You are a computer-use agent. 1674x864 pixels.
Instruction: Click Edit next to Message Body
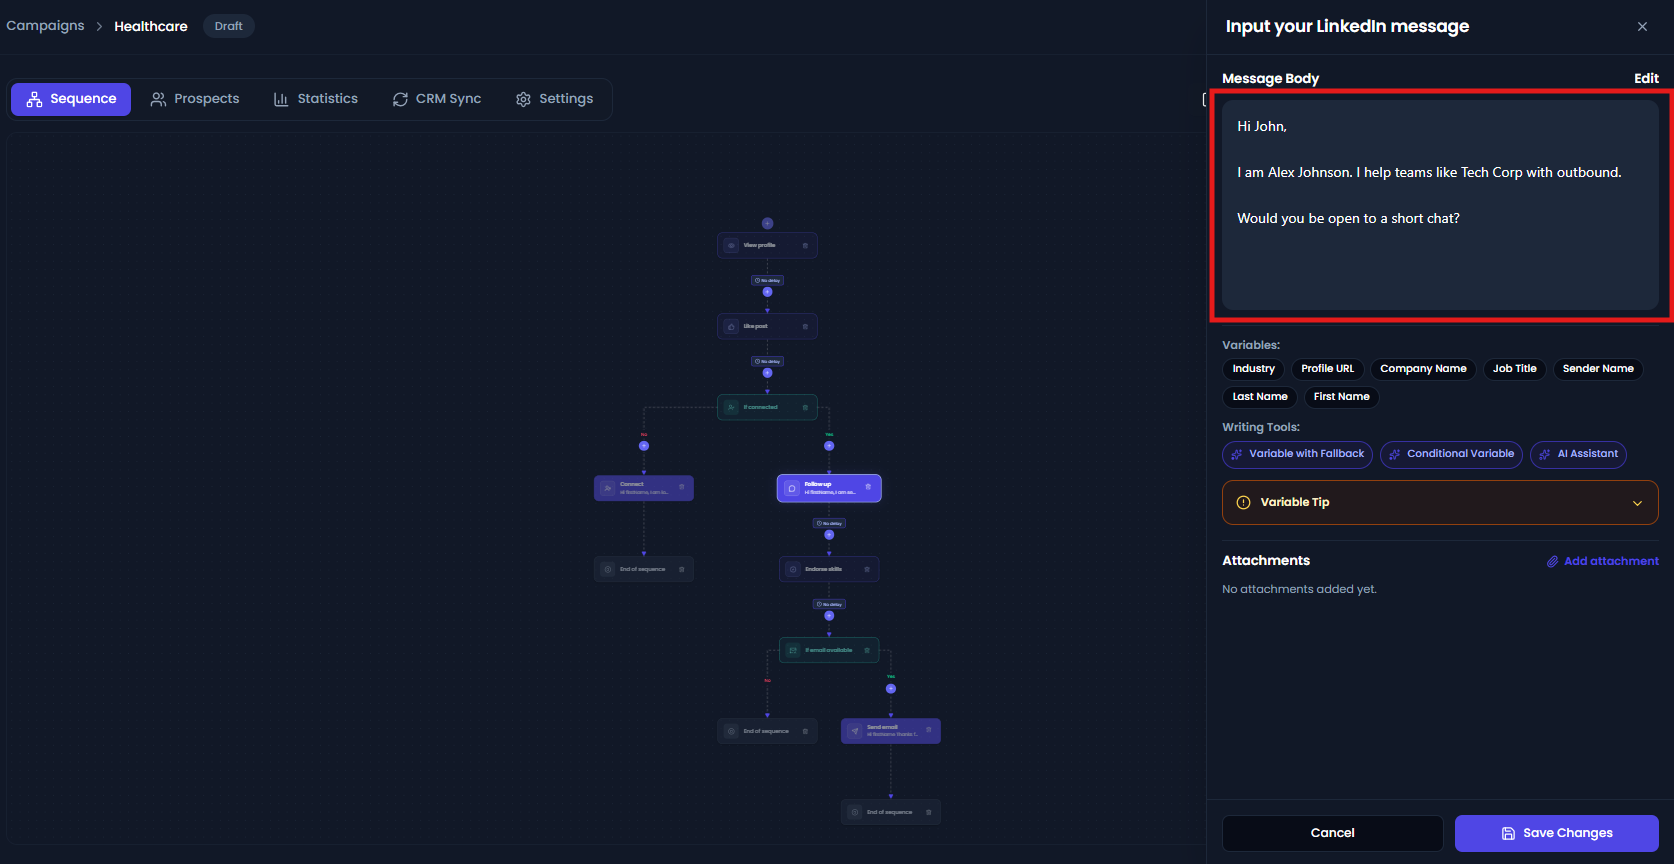coord(1646,78)
